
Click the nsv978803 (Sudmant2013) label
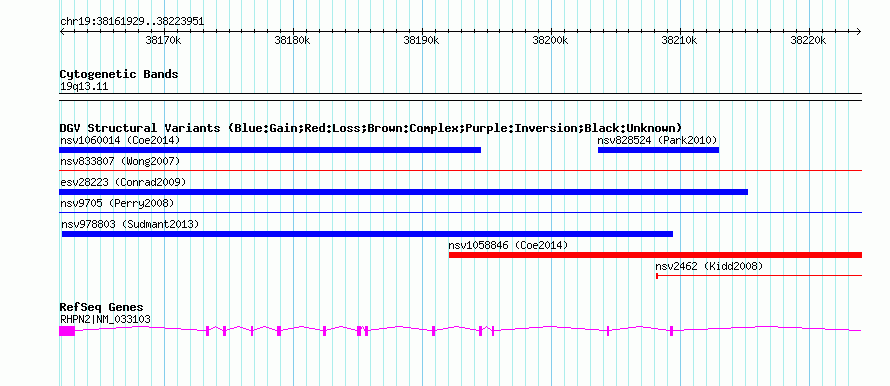click(130, 224)
